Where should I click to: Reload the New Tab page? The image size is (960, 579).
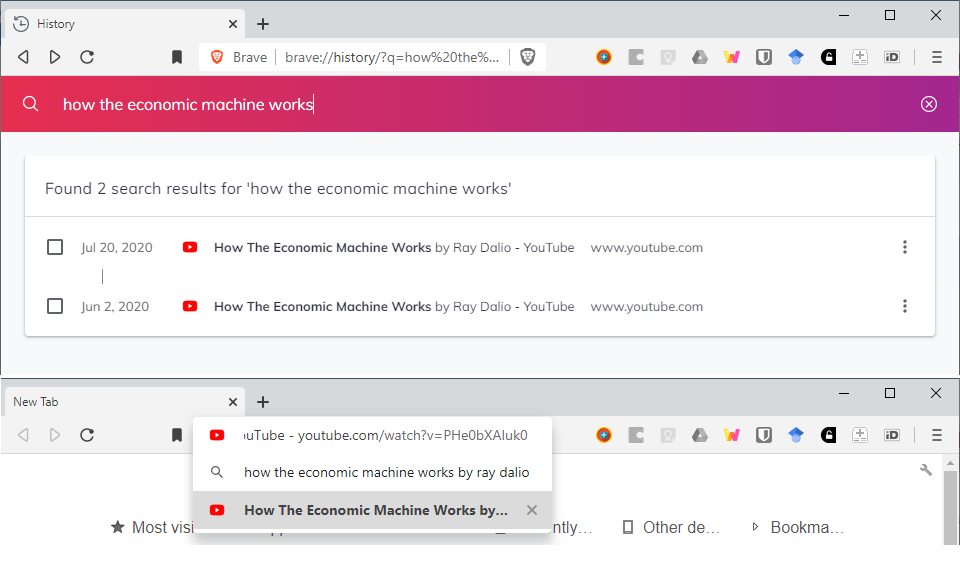87,435
